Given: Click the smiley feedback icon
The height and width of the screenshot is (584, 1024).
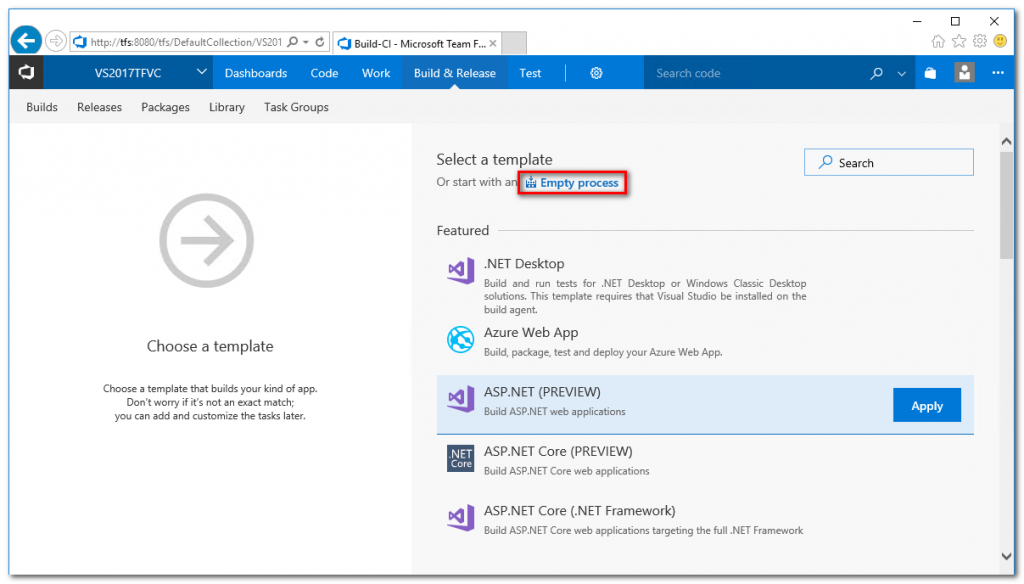Looking at the screenshot, I should click(1000, 41).
